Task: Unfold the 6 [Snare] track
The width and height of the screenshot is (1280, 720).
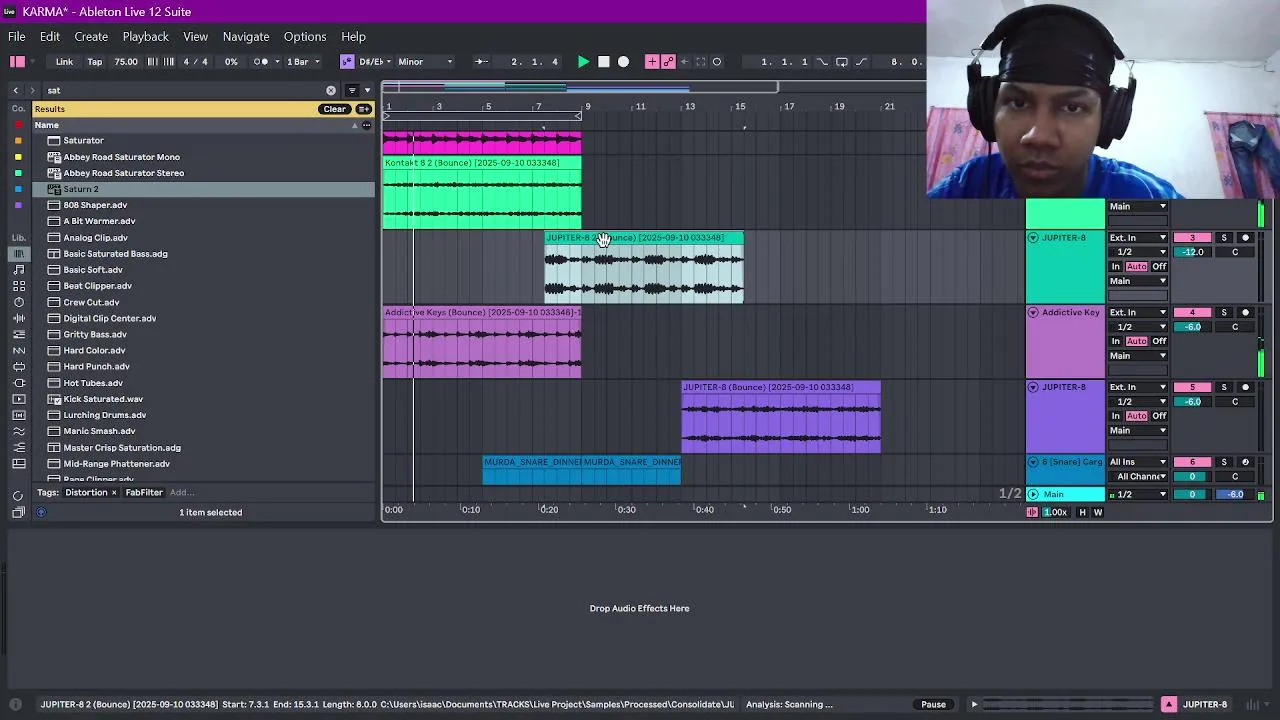Action: point(1033,462)
